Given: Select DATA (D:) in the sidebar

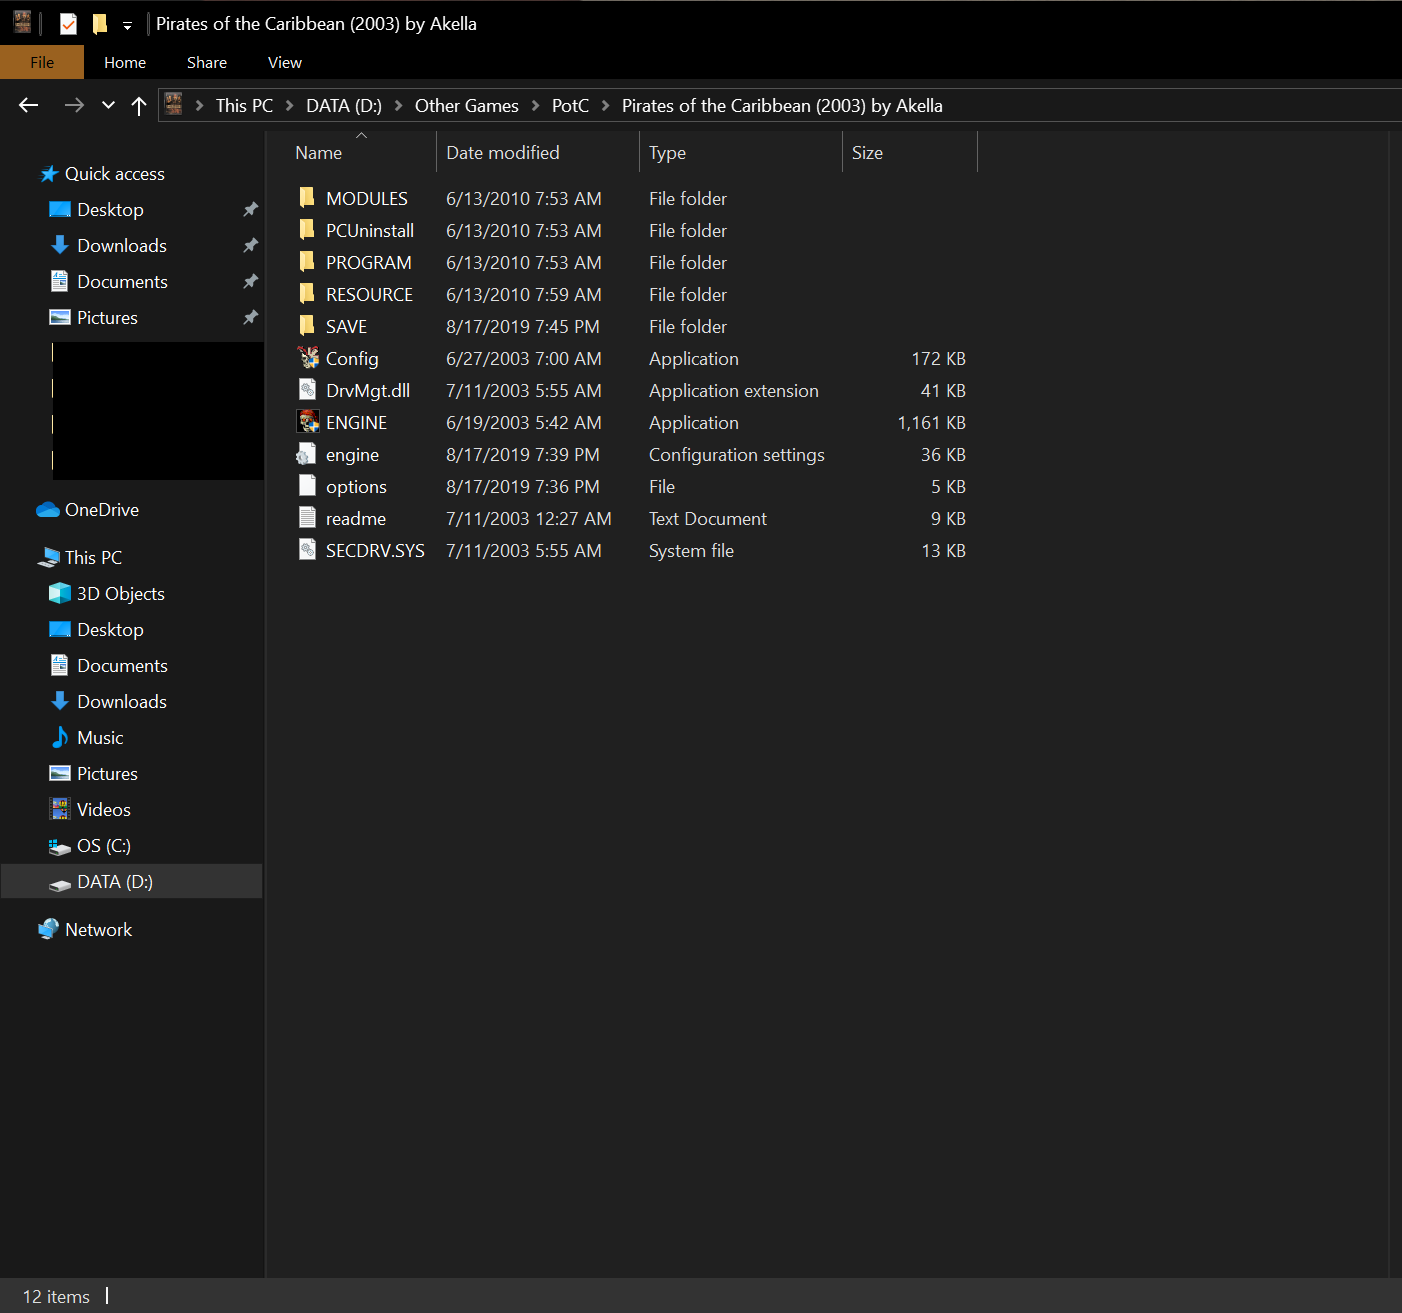Looking at the screenshot, I should (x=132, y=881).
